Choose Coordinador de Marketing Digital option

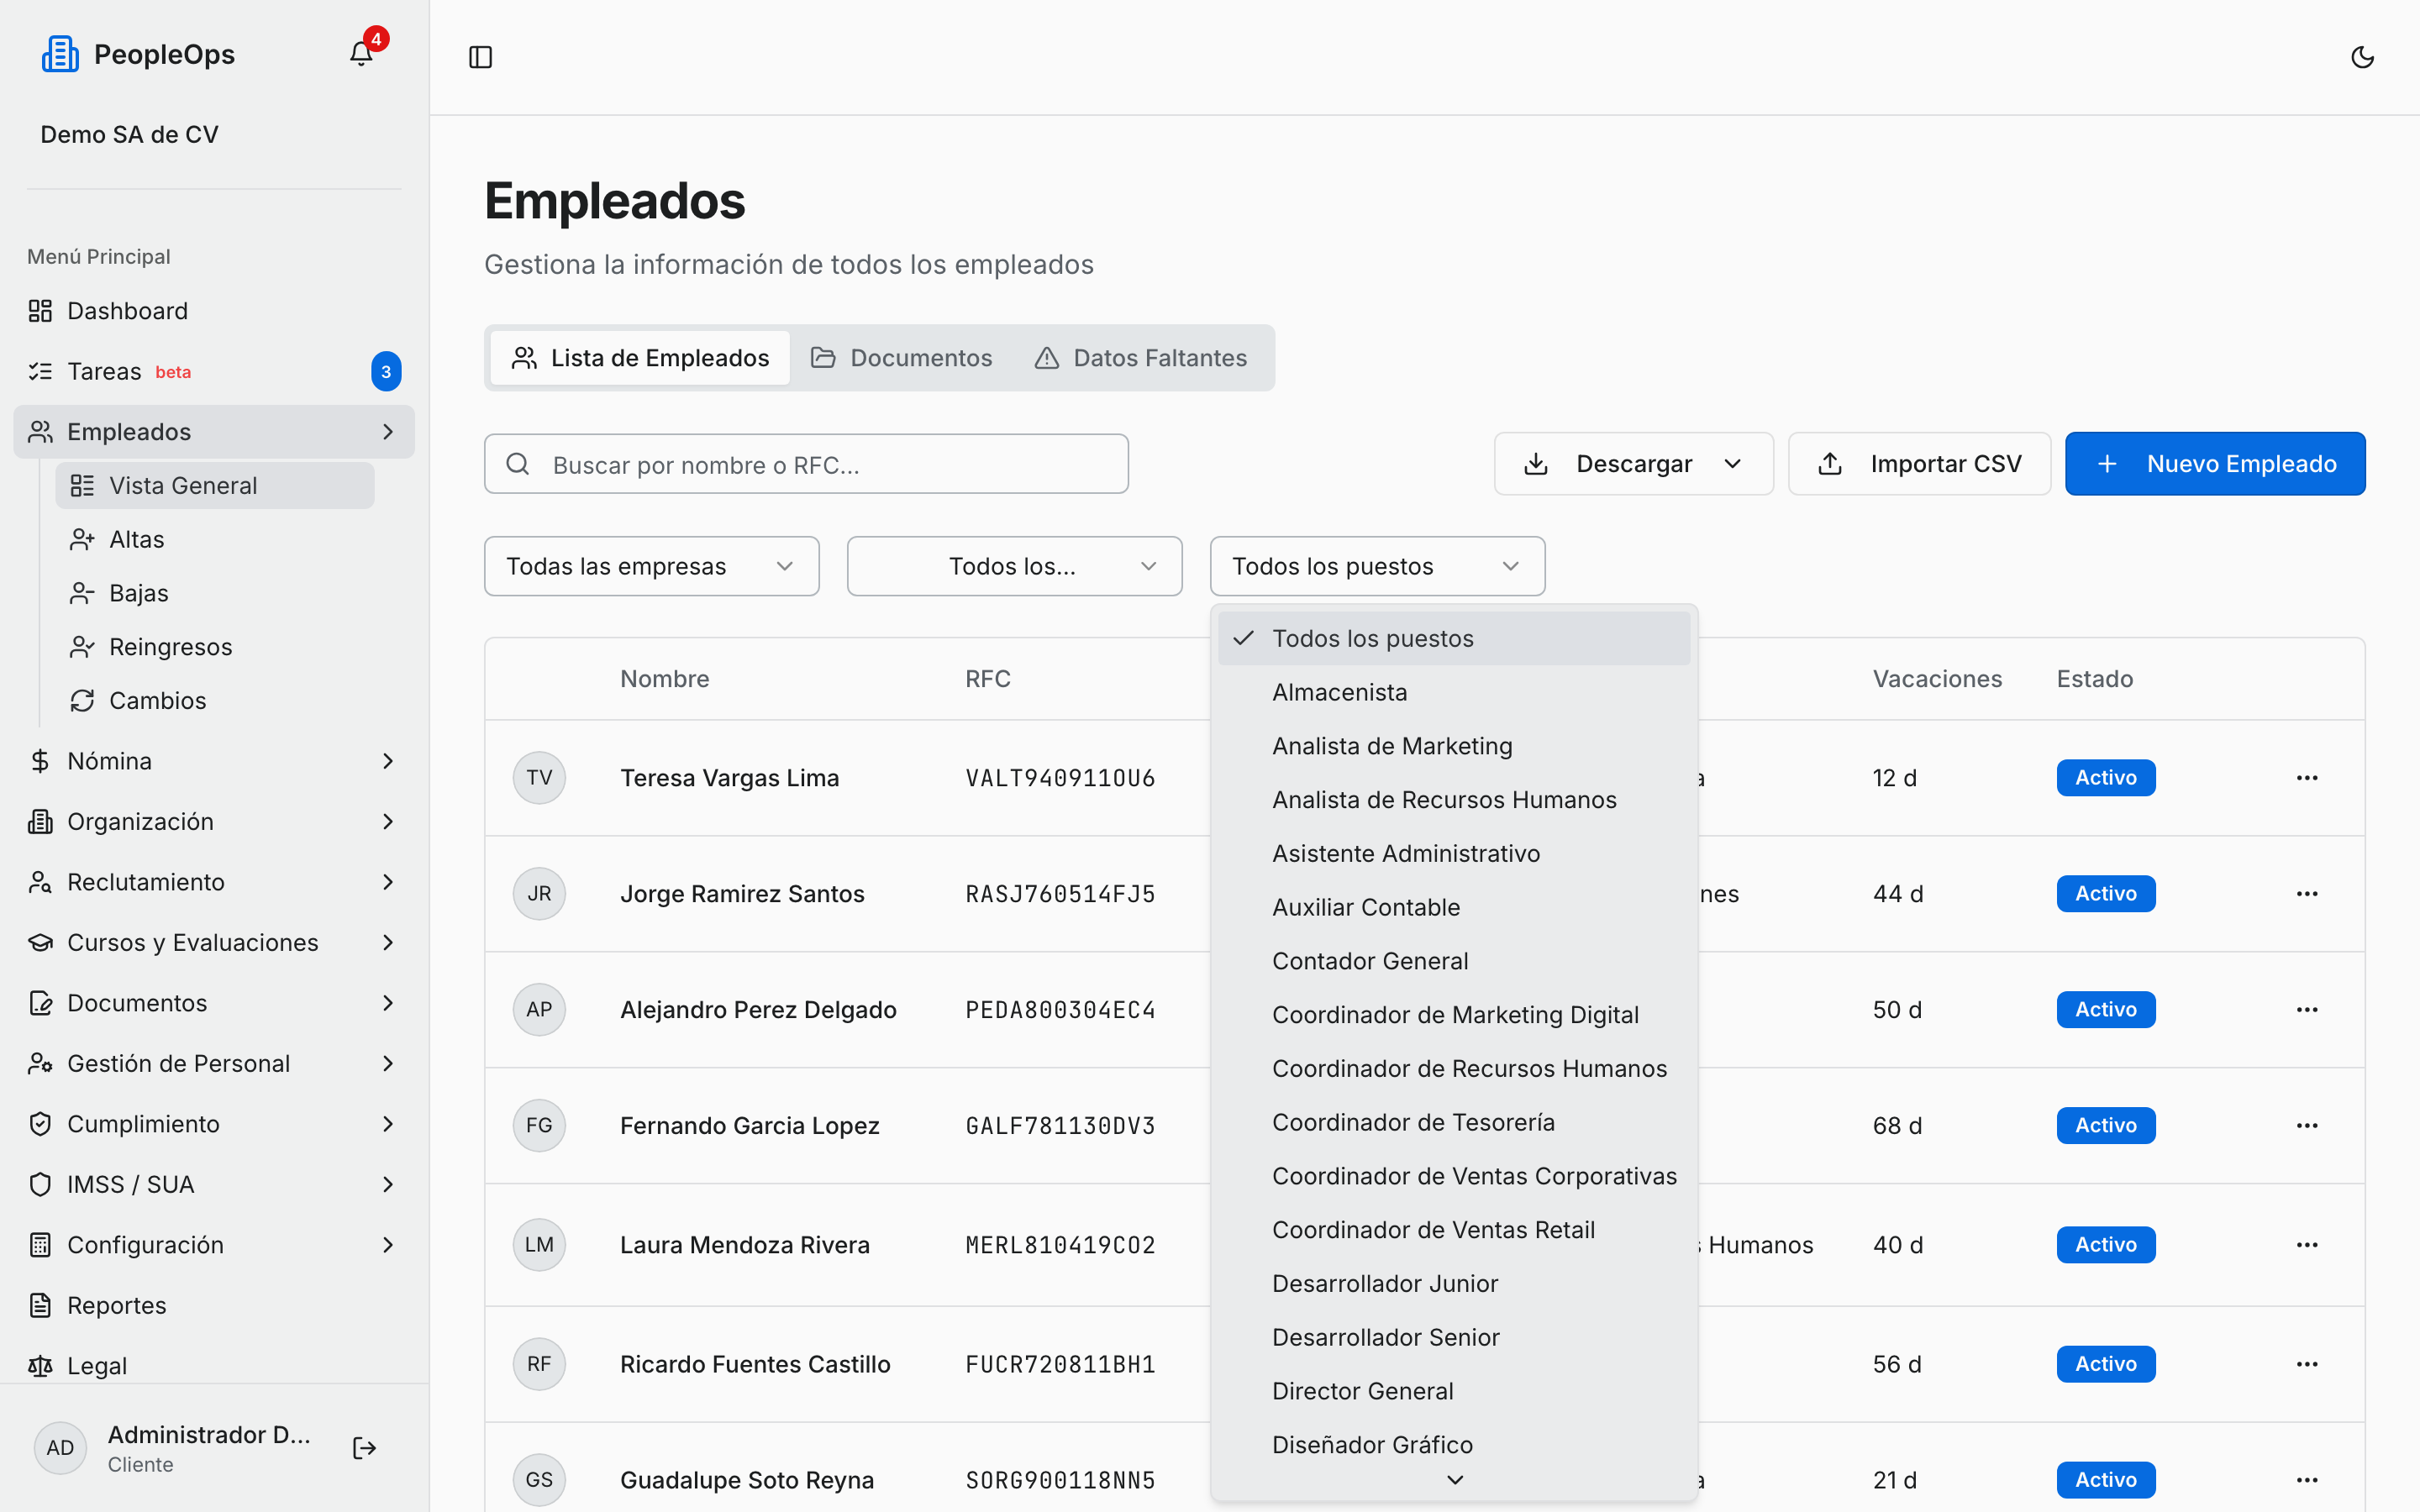click(1454, 1015)
